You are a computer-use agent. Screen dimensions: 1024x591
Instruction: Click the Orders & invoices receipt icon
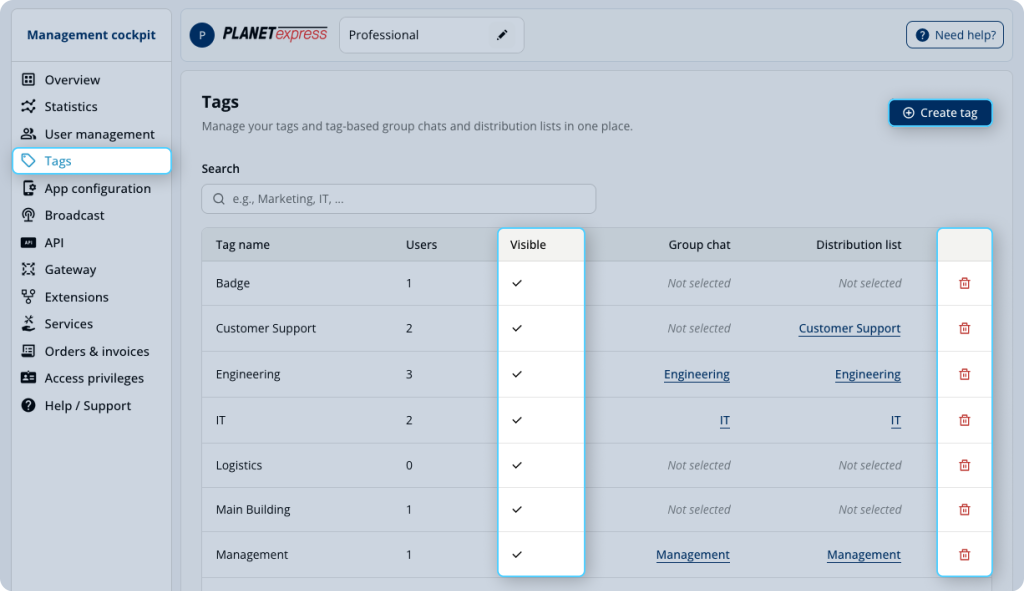click(x=28, y=351)
